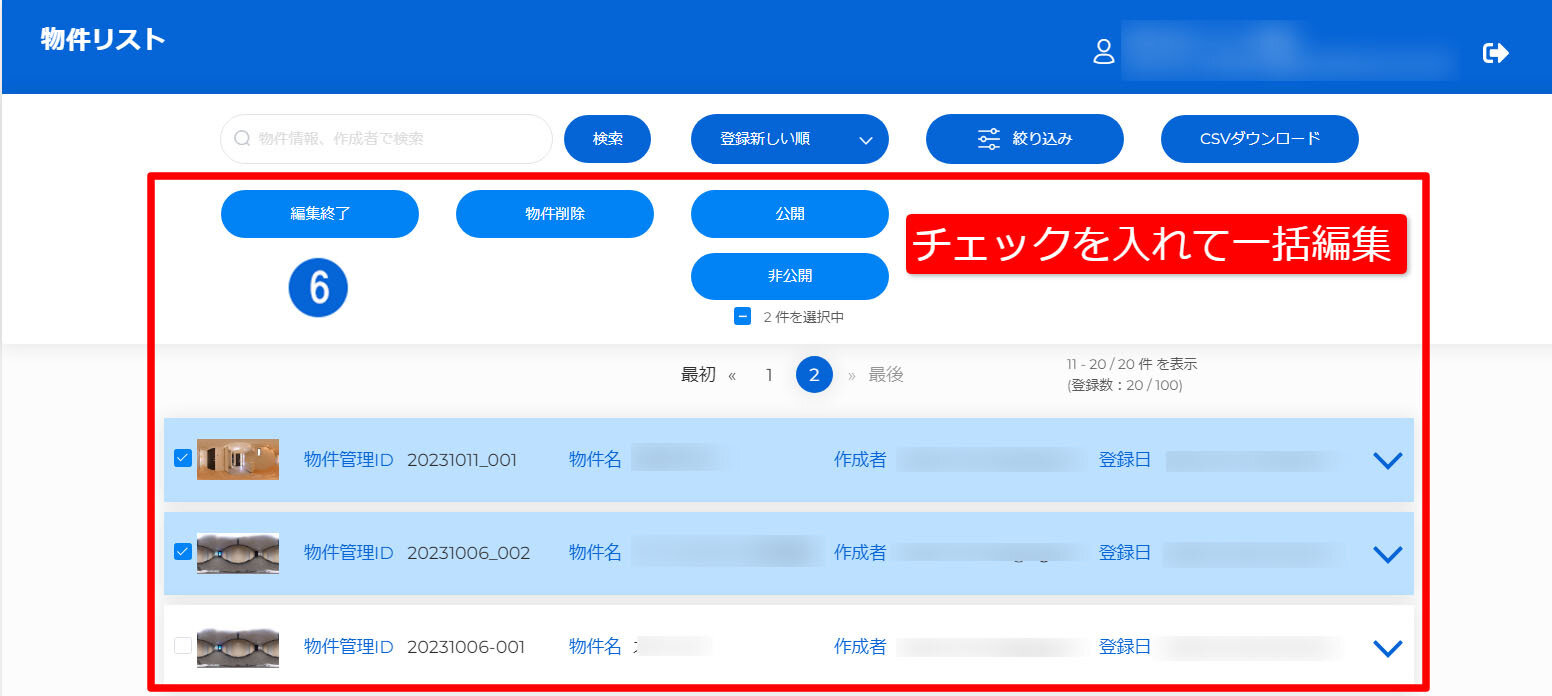Click the magnifier icon in search box
This screenshot has height=696, width=1552.
pyautogui.click(x=241, y=139)
